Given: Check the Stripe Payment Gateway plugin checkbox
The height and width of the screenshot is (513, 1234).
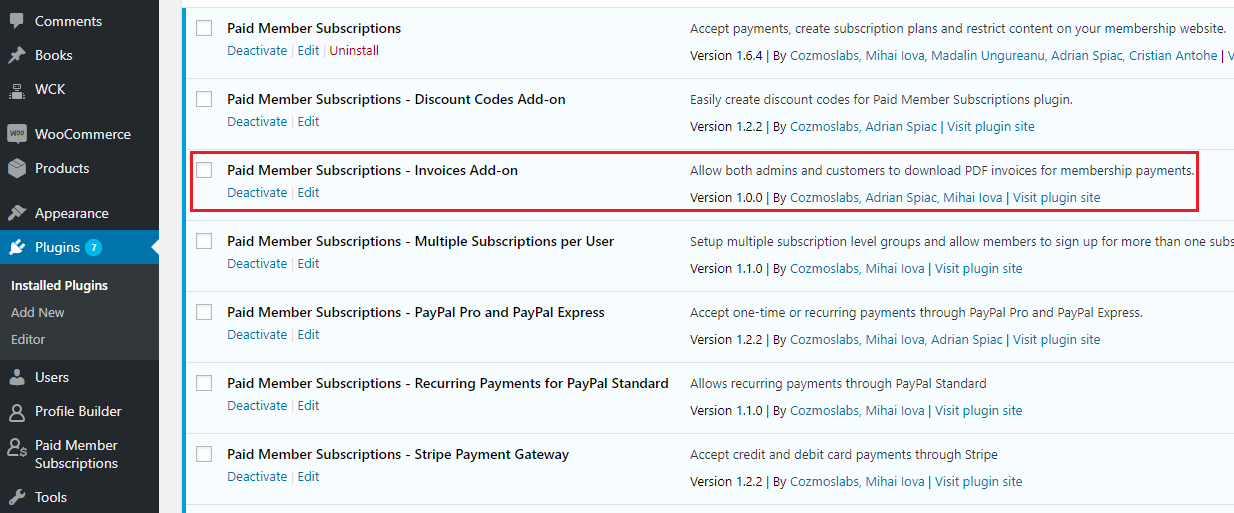Looking at the screenshot, I should click(x=204, y=454).
